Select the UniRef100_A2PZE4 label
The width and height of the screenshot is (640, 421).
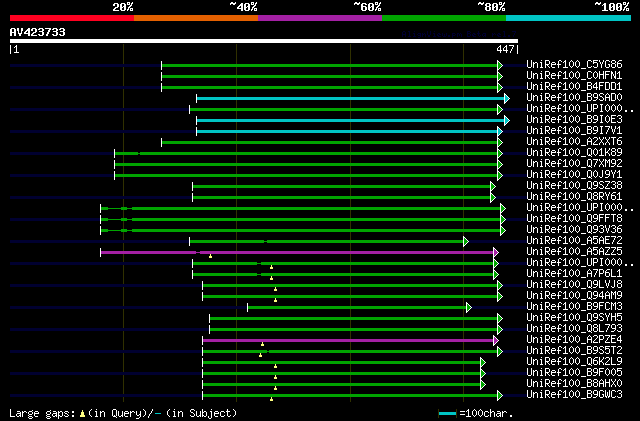point(574,339)
